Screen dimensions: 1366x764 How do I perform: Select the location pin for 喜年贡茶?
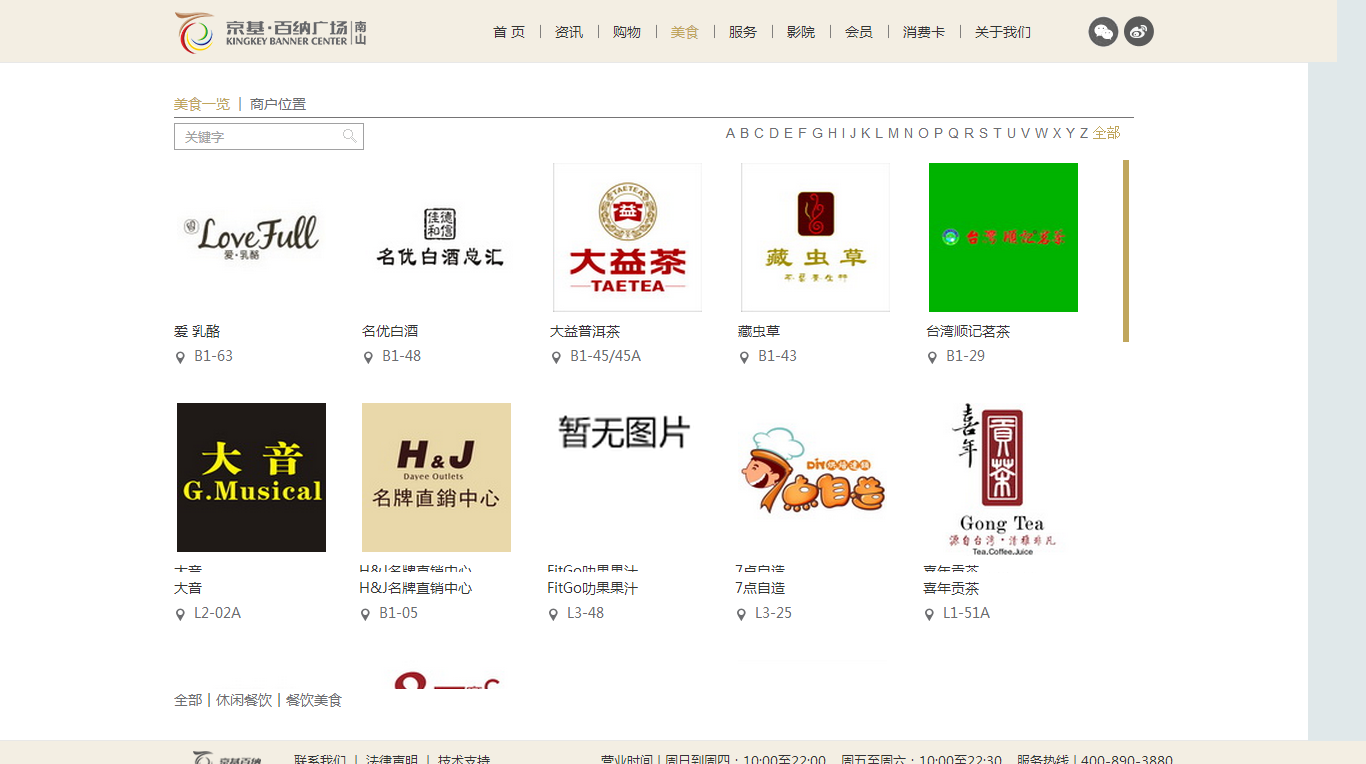[x=927, y=614]
